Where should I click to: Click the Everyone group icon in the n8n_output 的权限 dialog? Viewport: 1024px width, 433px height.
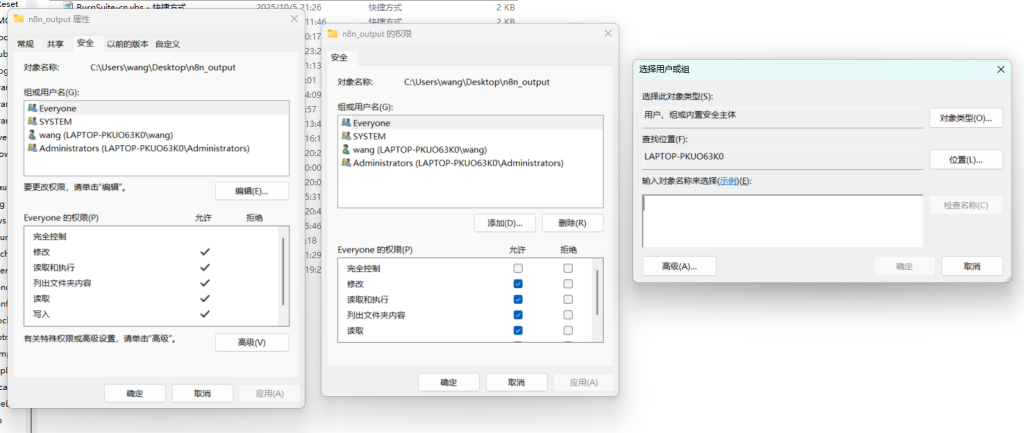click(x=346, y=123)
